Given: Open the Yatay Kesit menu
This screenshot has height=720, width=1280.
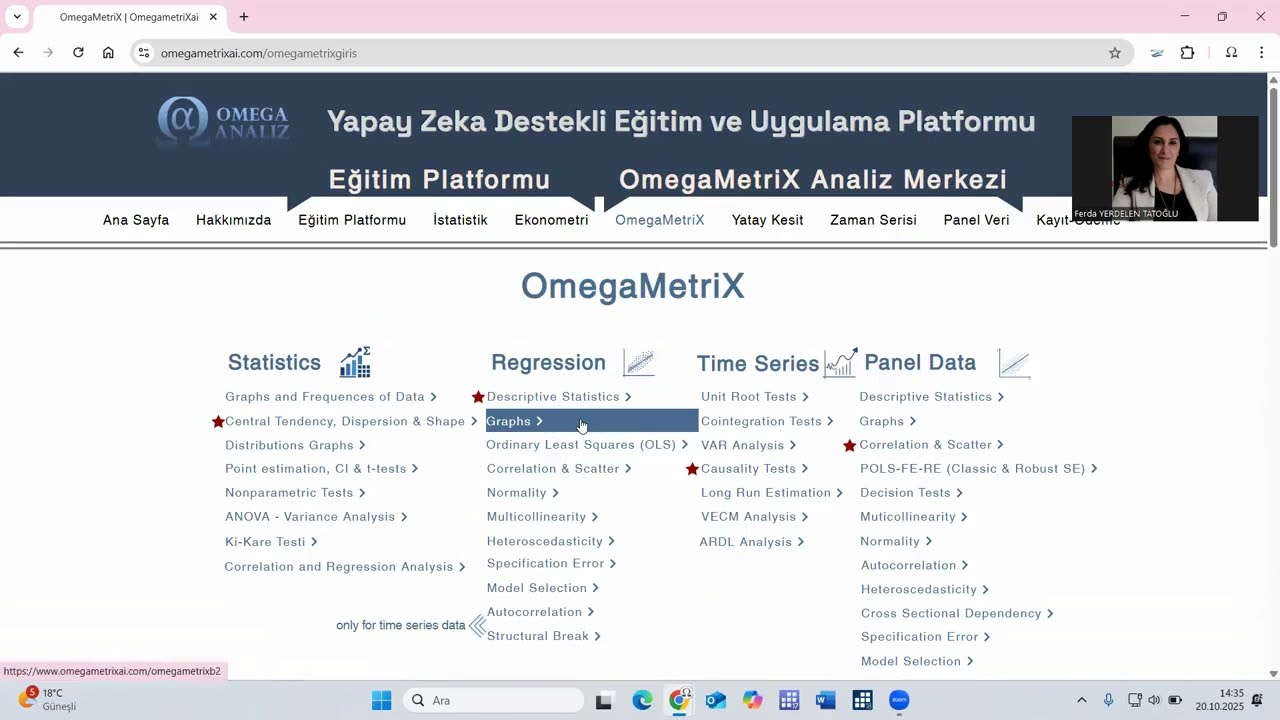Looking at the screenshot, I should click(x=767, y=220).
